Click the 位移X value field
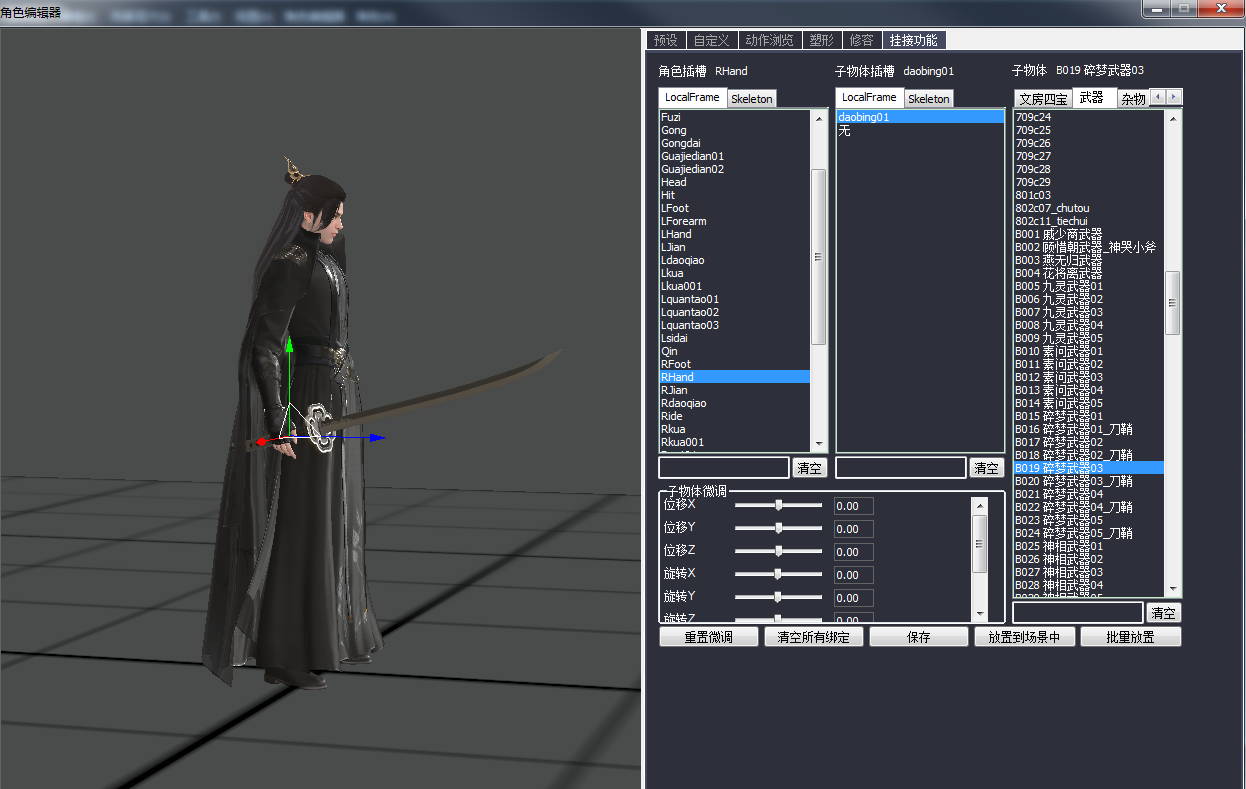1246x789 pixels. click(x=854, y=506)
